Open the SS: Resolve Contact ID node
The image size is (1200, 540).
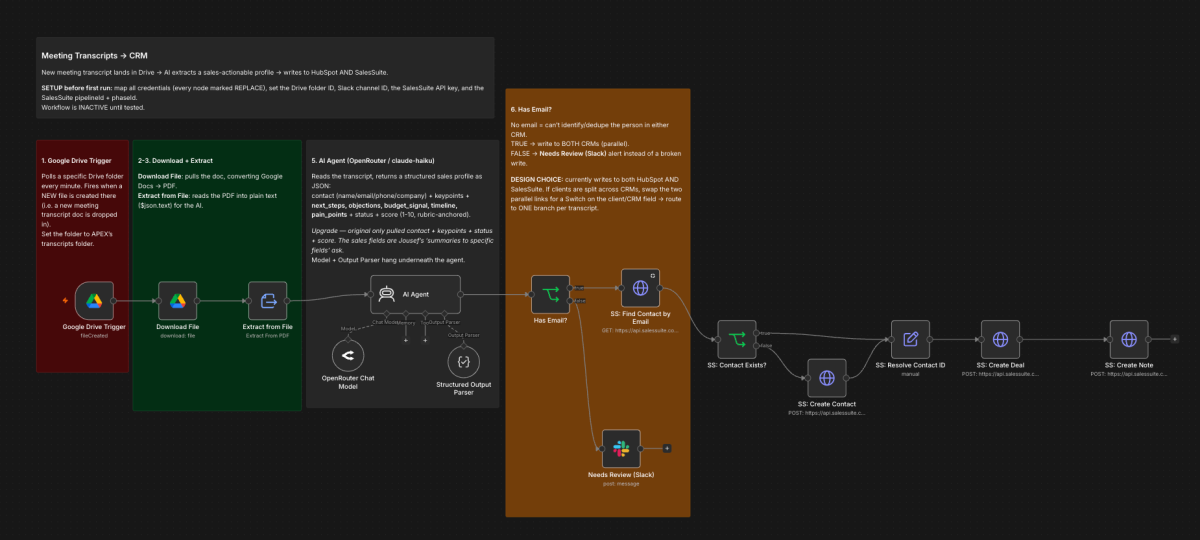(910, 339)
